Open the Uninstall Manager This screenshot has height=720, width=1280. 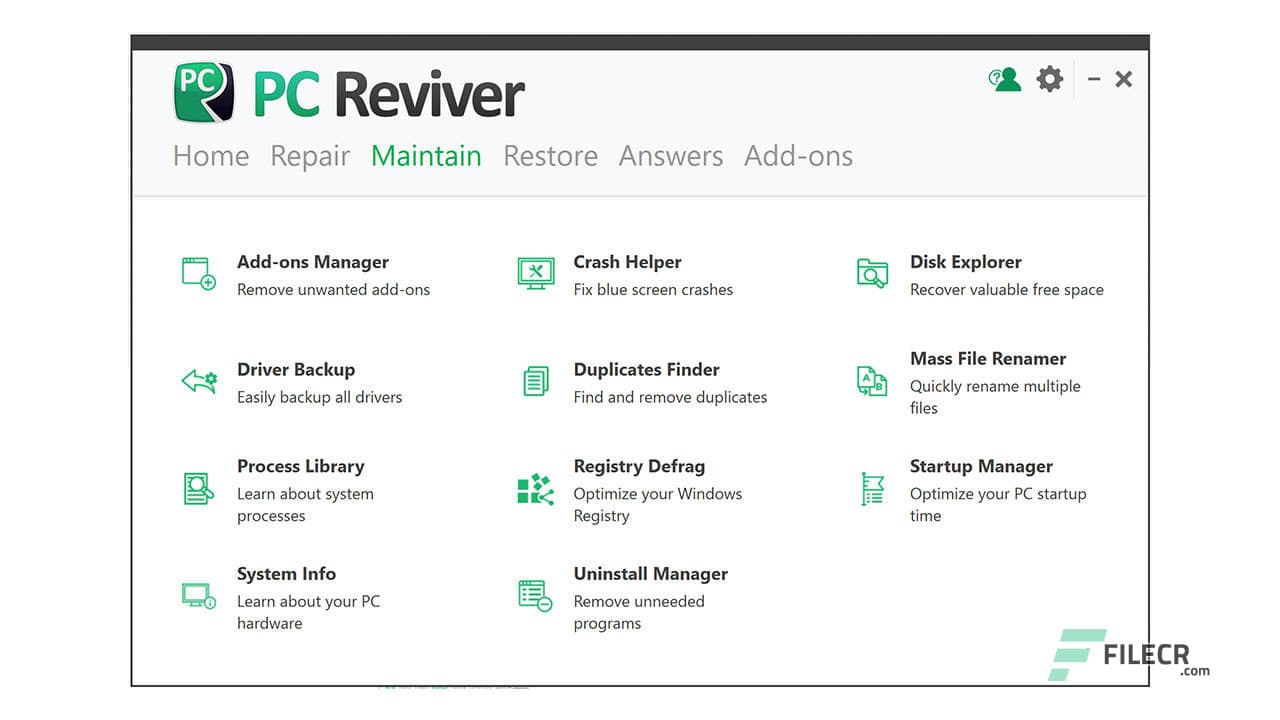650,573
